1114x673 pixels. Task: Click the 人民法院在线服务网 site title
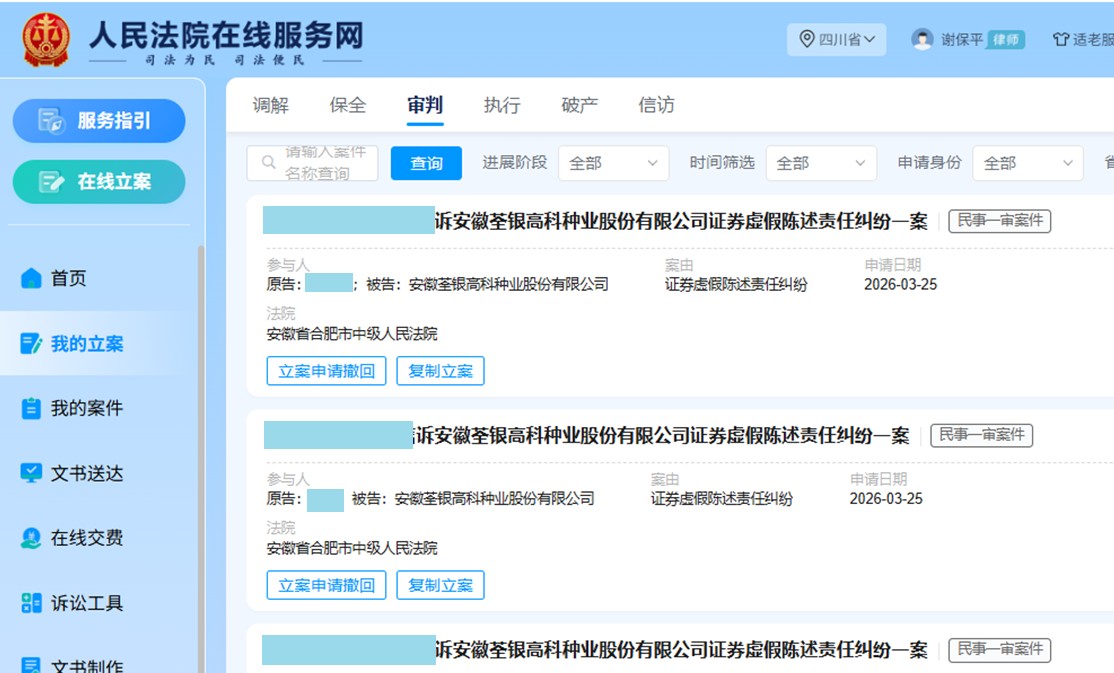click(x=226, y=35)
